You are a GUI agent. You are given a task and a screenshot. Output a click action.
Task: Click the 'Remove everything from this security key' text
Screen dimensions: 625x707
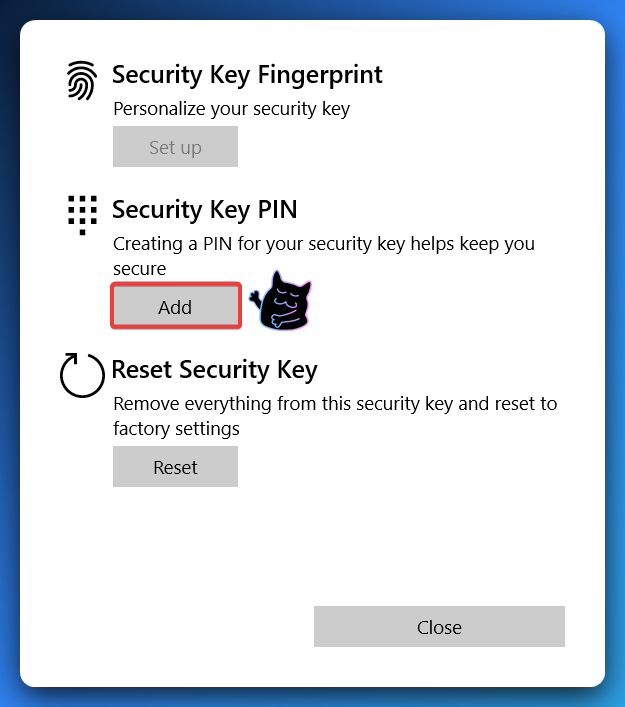(x=335, y=404)
